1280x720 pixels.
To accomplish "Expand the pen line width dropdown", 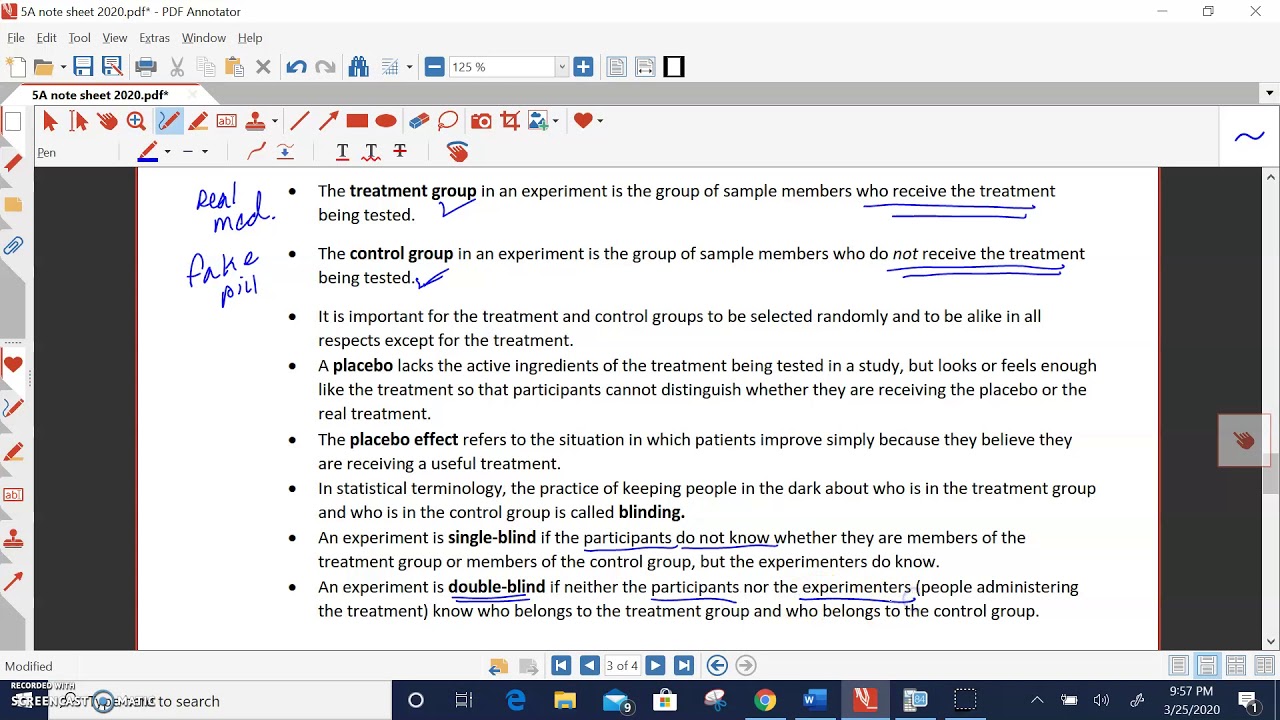I will [x=204, y=152].
